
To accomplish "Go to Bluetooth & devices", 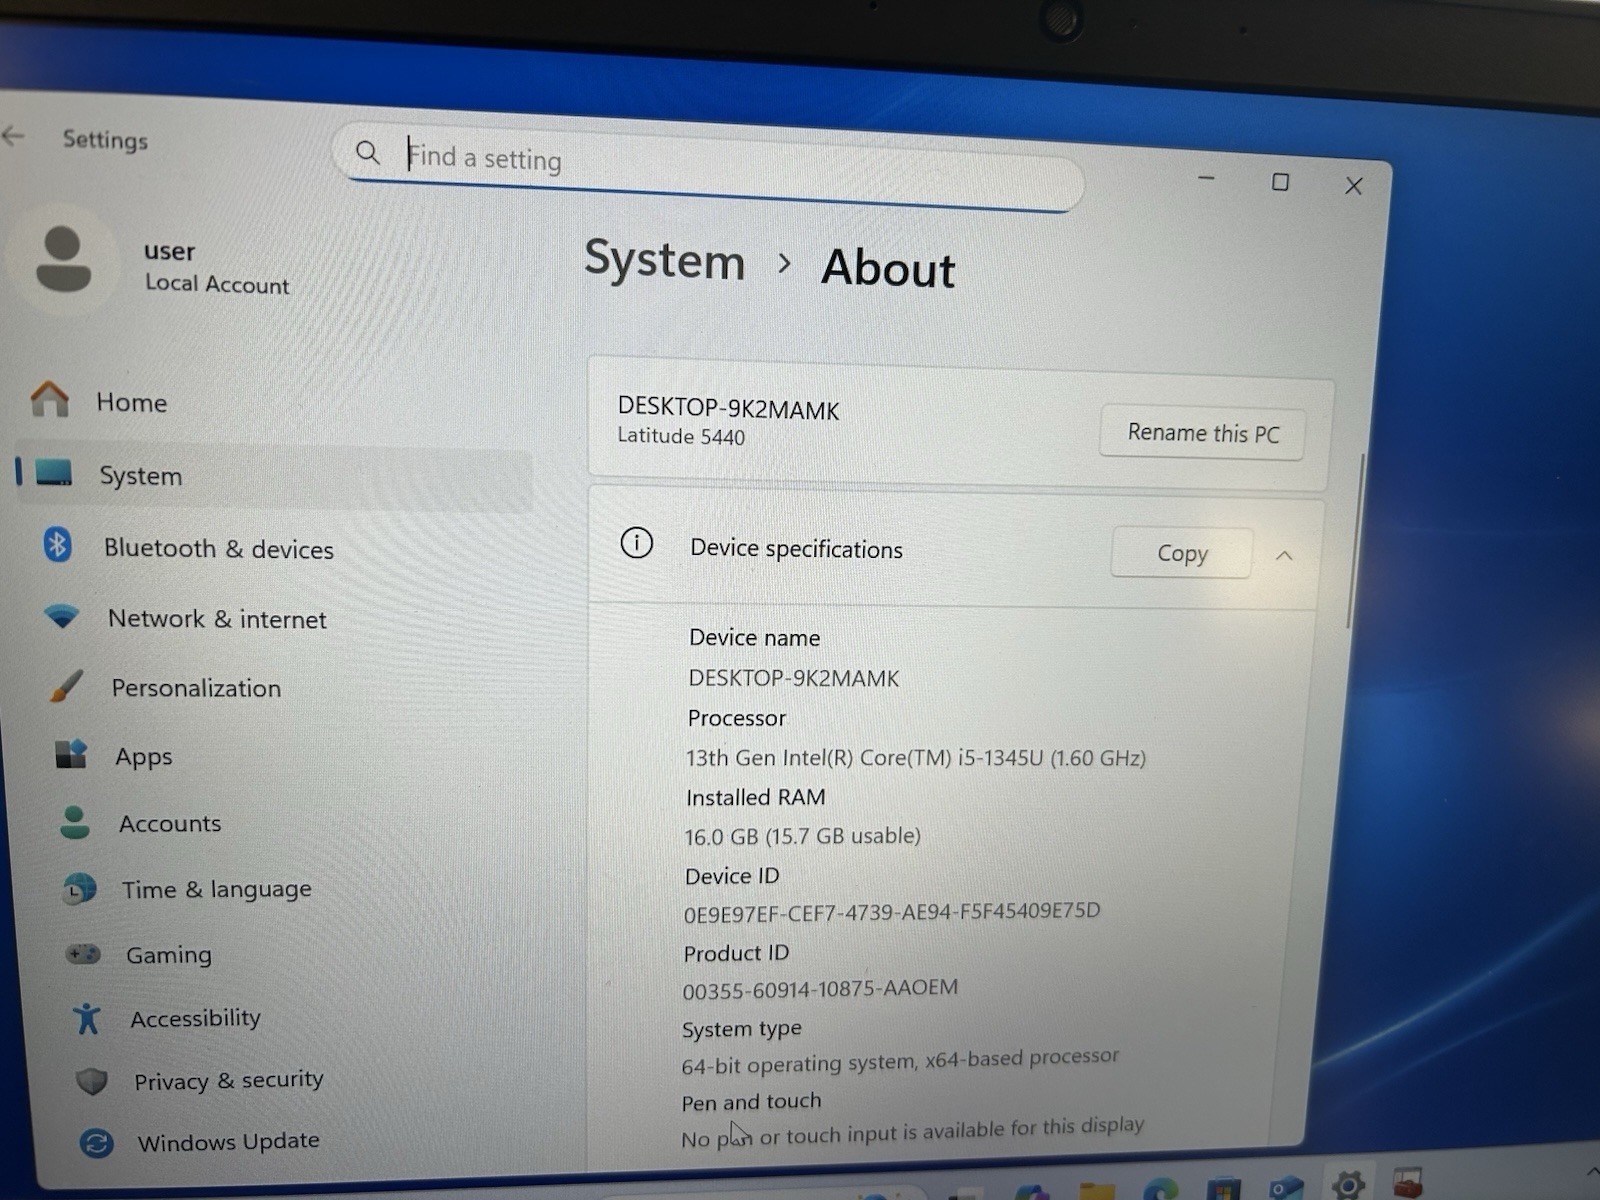I will point(218,548).
